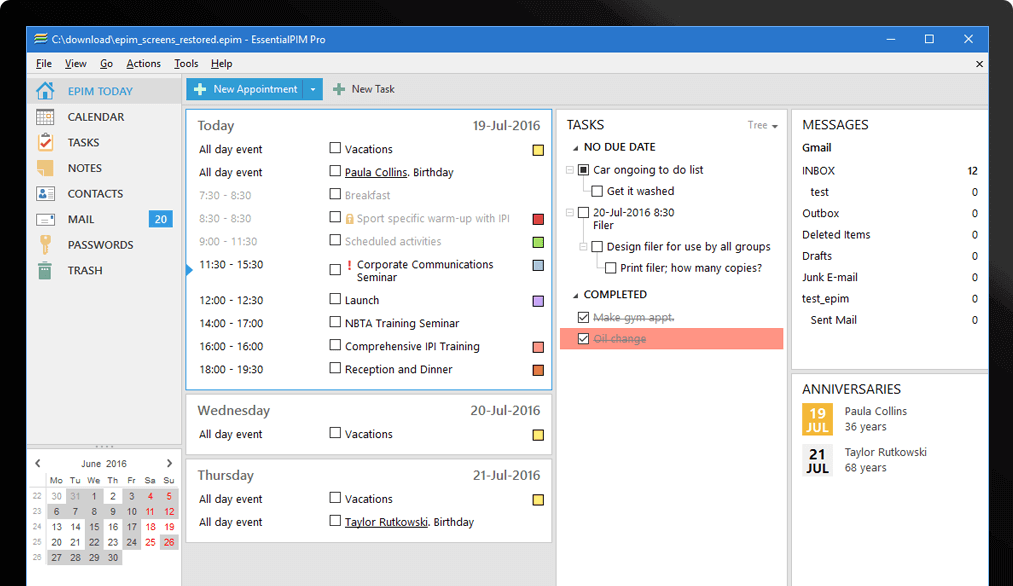
Task: Open the New Appointment dropdown arrow
Action: [313, 89]
